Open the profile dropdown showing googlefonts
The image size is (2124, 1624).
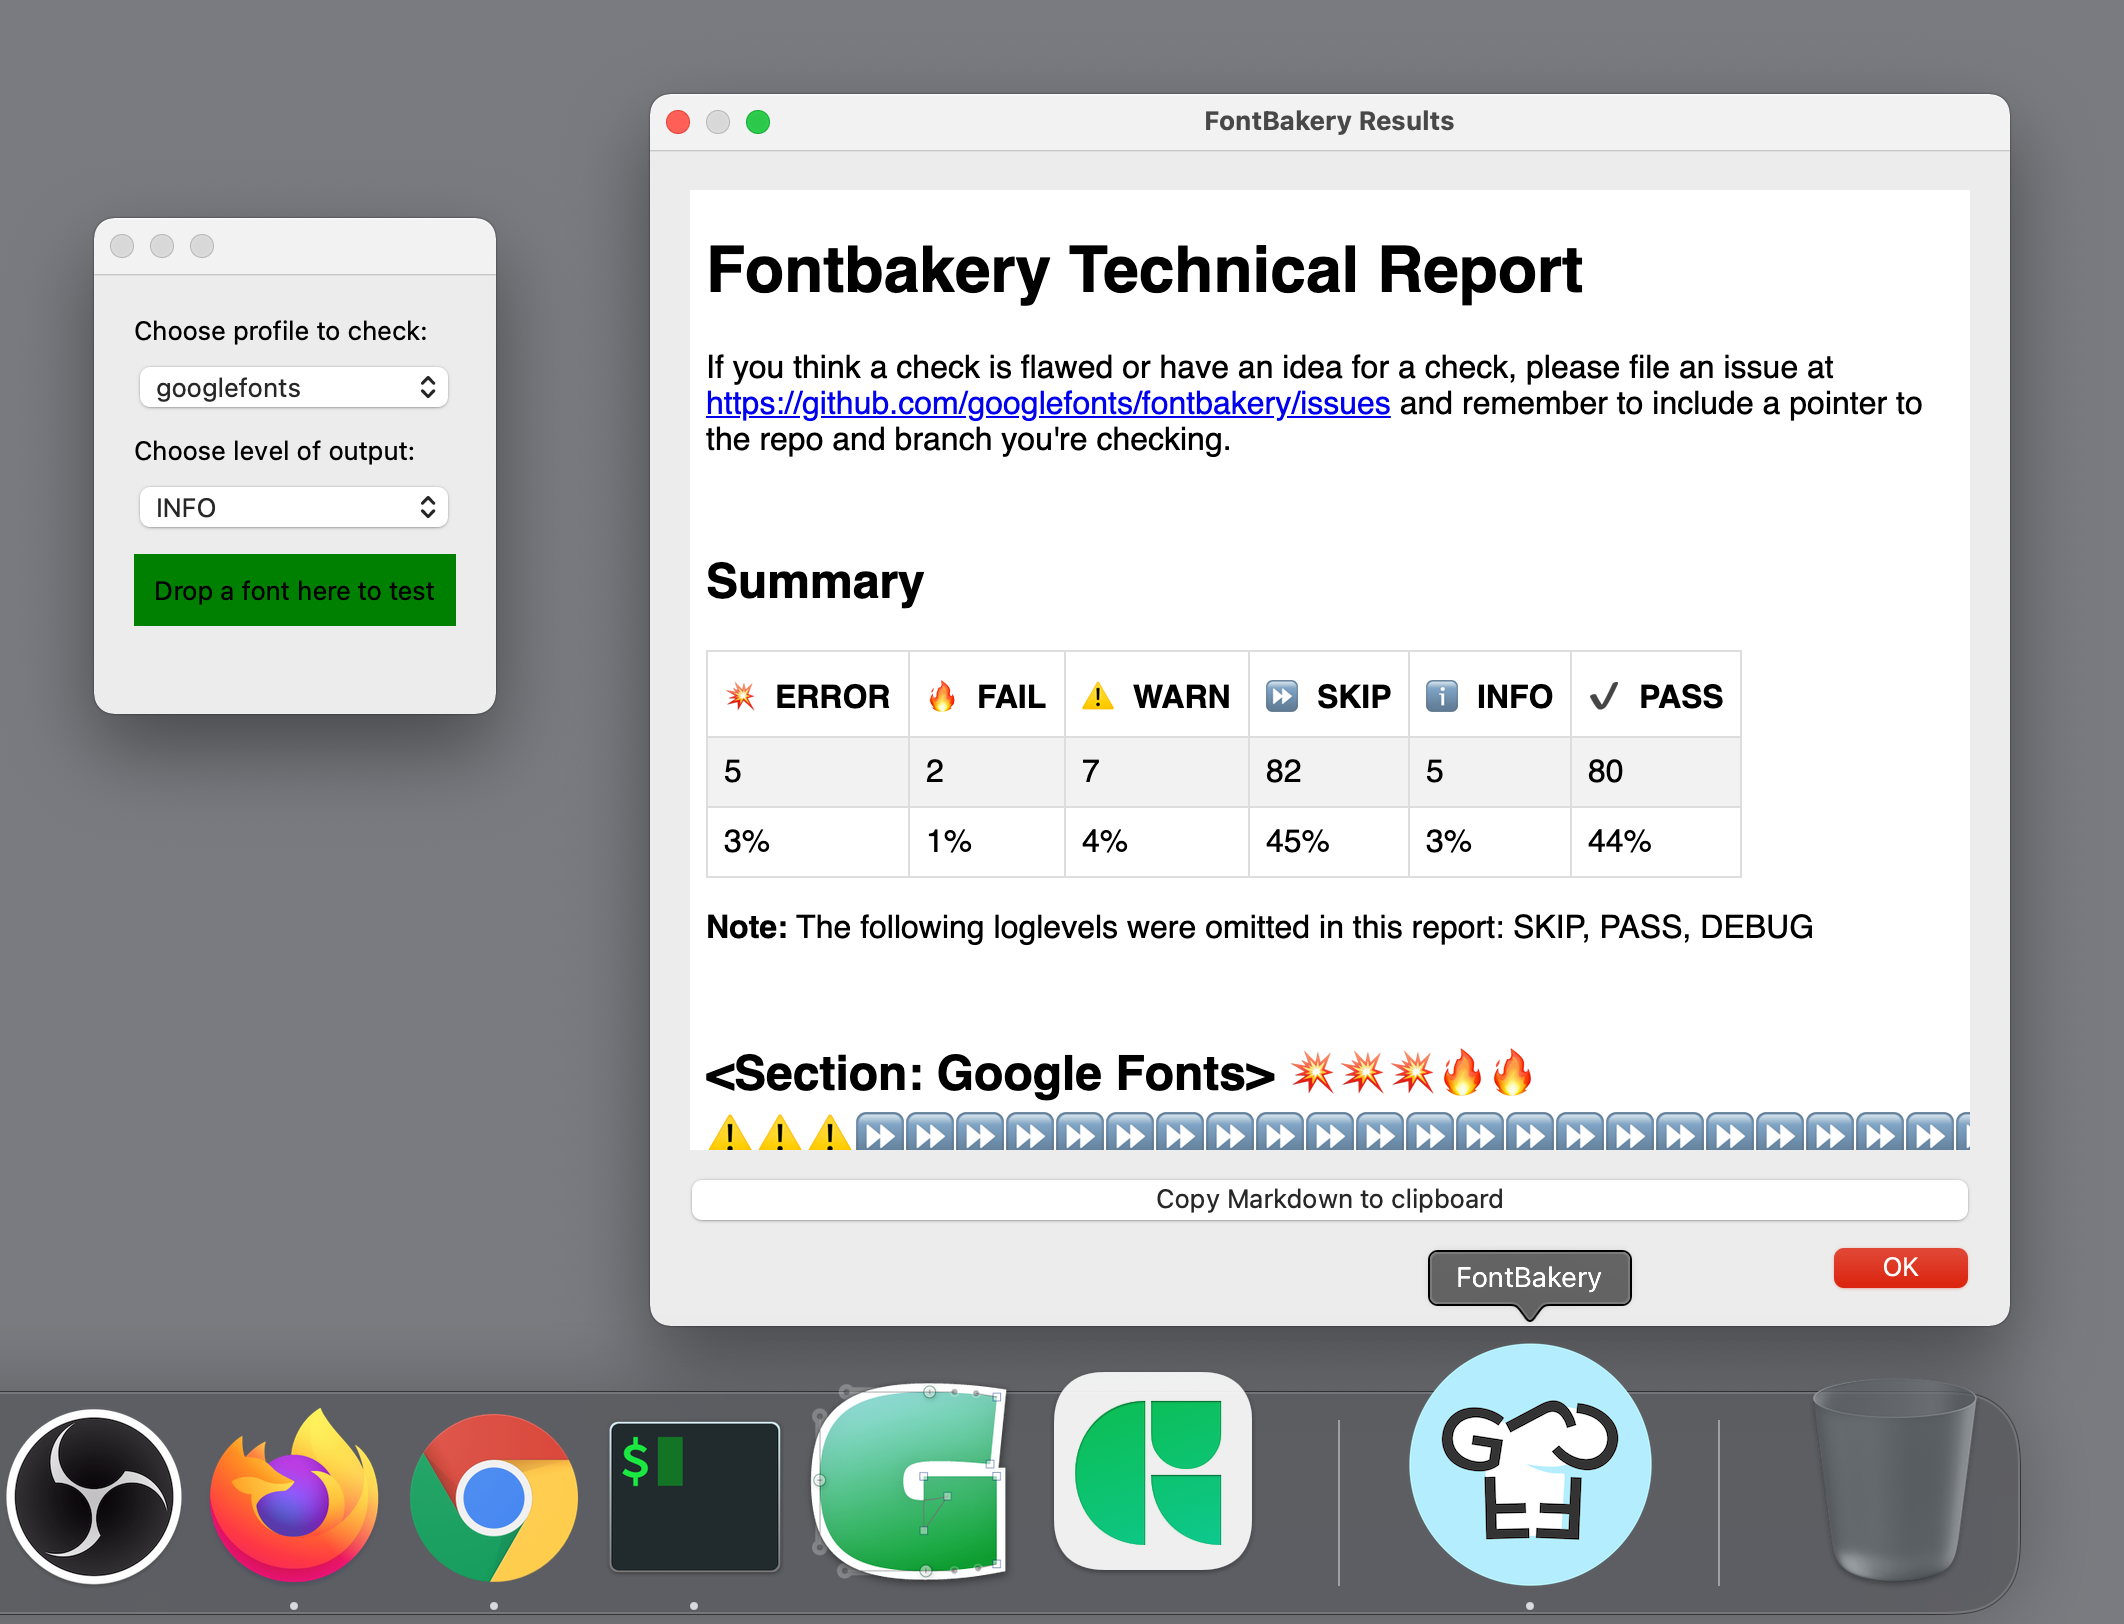[x=293, y=387]
